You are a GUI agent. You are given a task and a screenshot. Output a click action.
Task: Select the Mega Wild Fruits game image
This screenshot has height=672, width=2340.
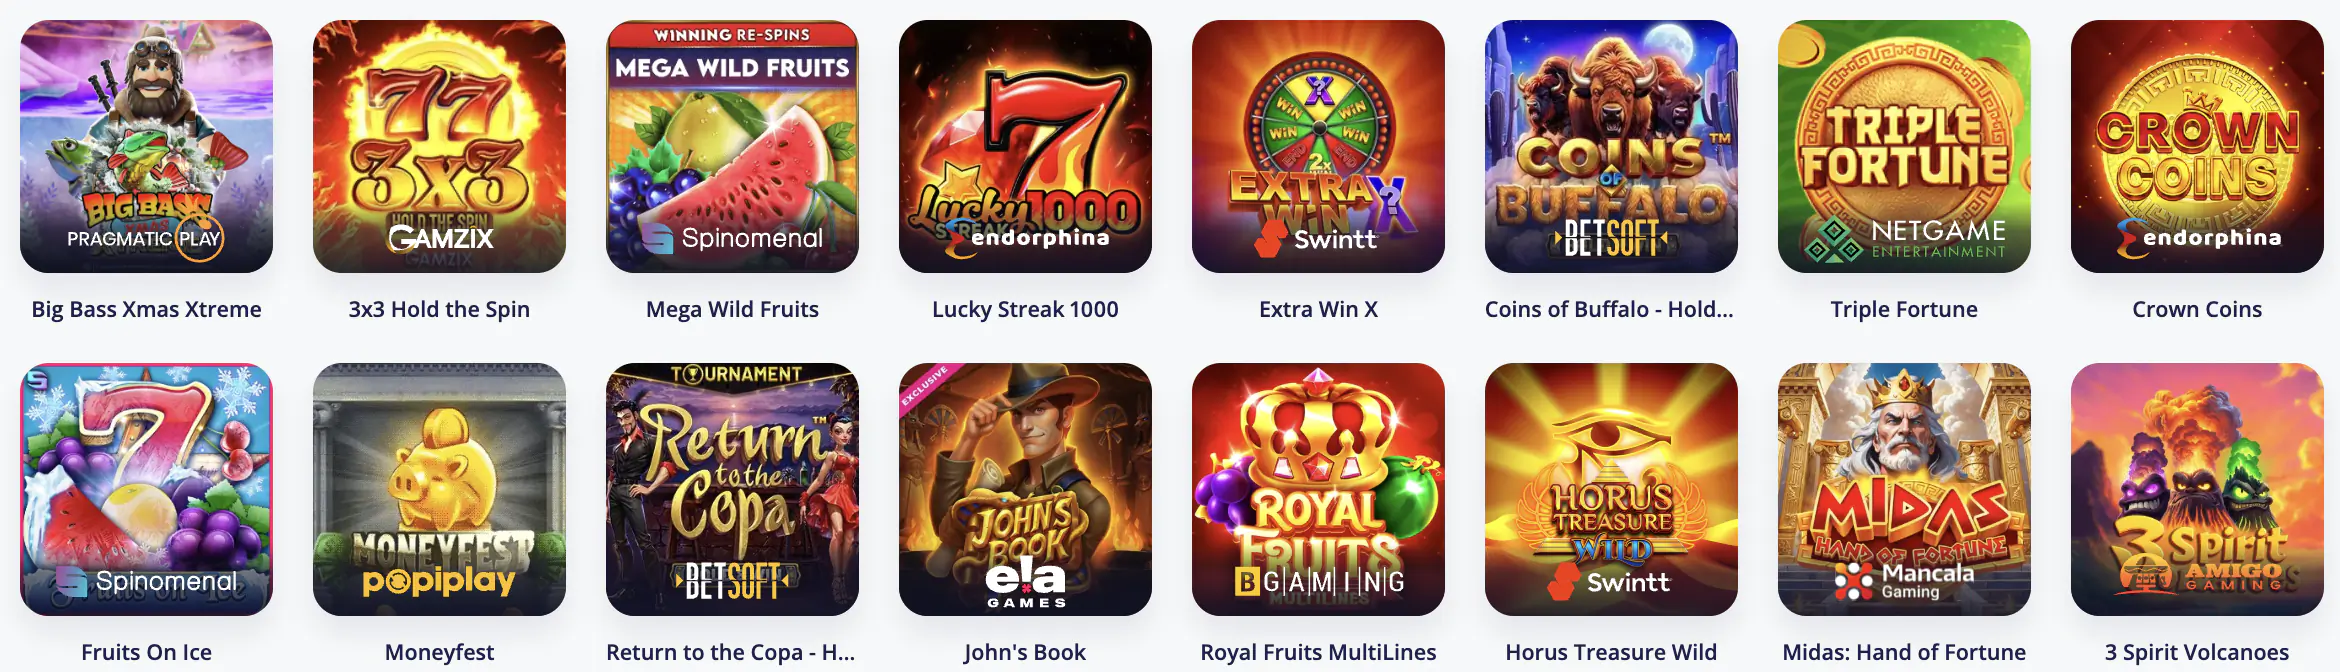pos(732,146)
